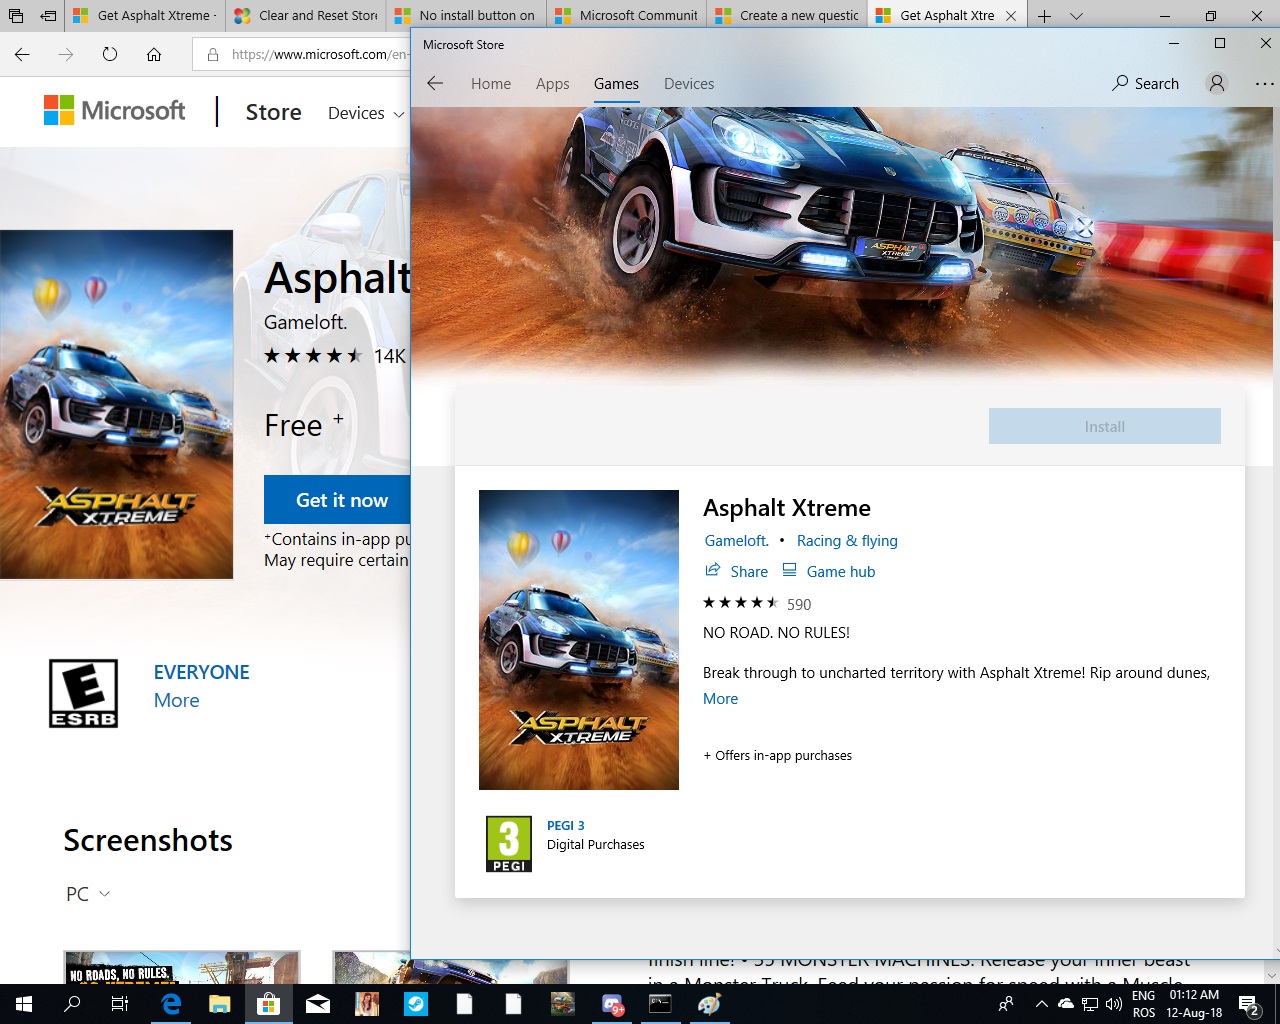
Task: Switch to Microsoft Community Edge tab
Action: click(x=626, y=15)
